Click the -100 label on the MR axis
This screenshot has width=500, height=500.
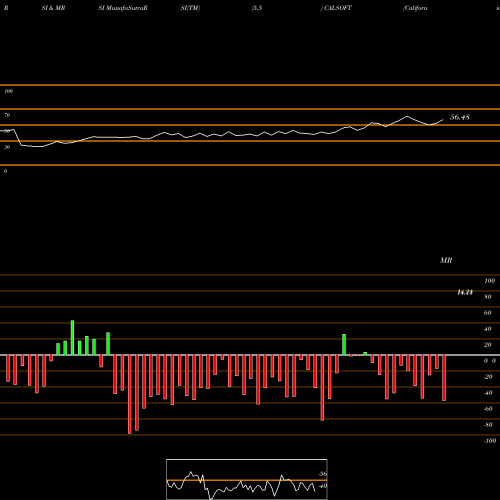(x=490, y=441)
